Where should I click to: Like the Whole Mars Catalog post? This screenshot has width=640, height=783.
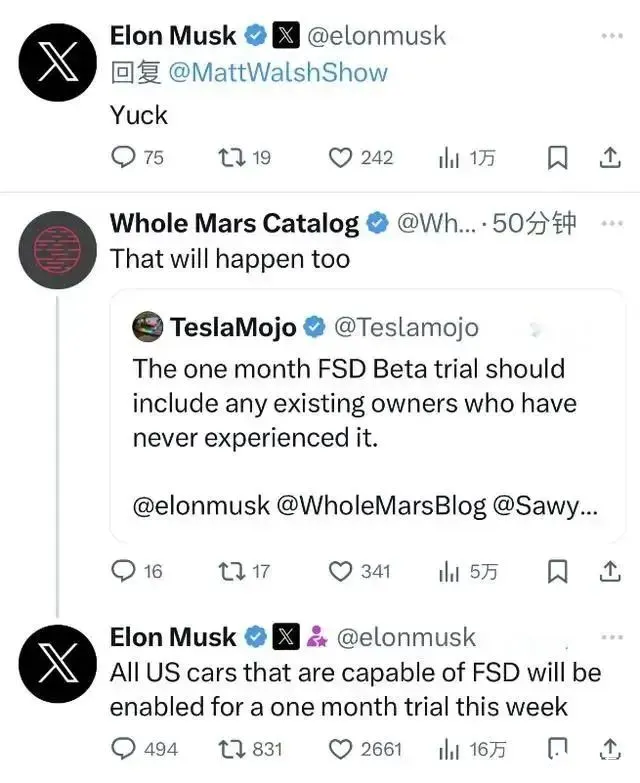tap(341, 571)
